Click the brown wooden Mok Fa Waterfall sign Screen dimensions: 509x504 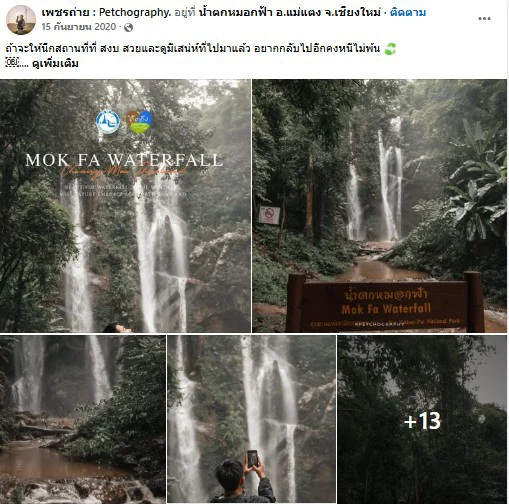point(385,303)
